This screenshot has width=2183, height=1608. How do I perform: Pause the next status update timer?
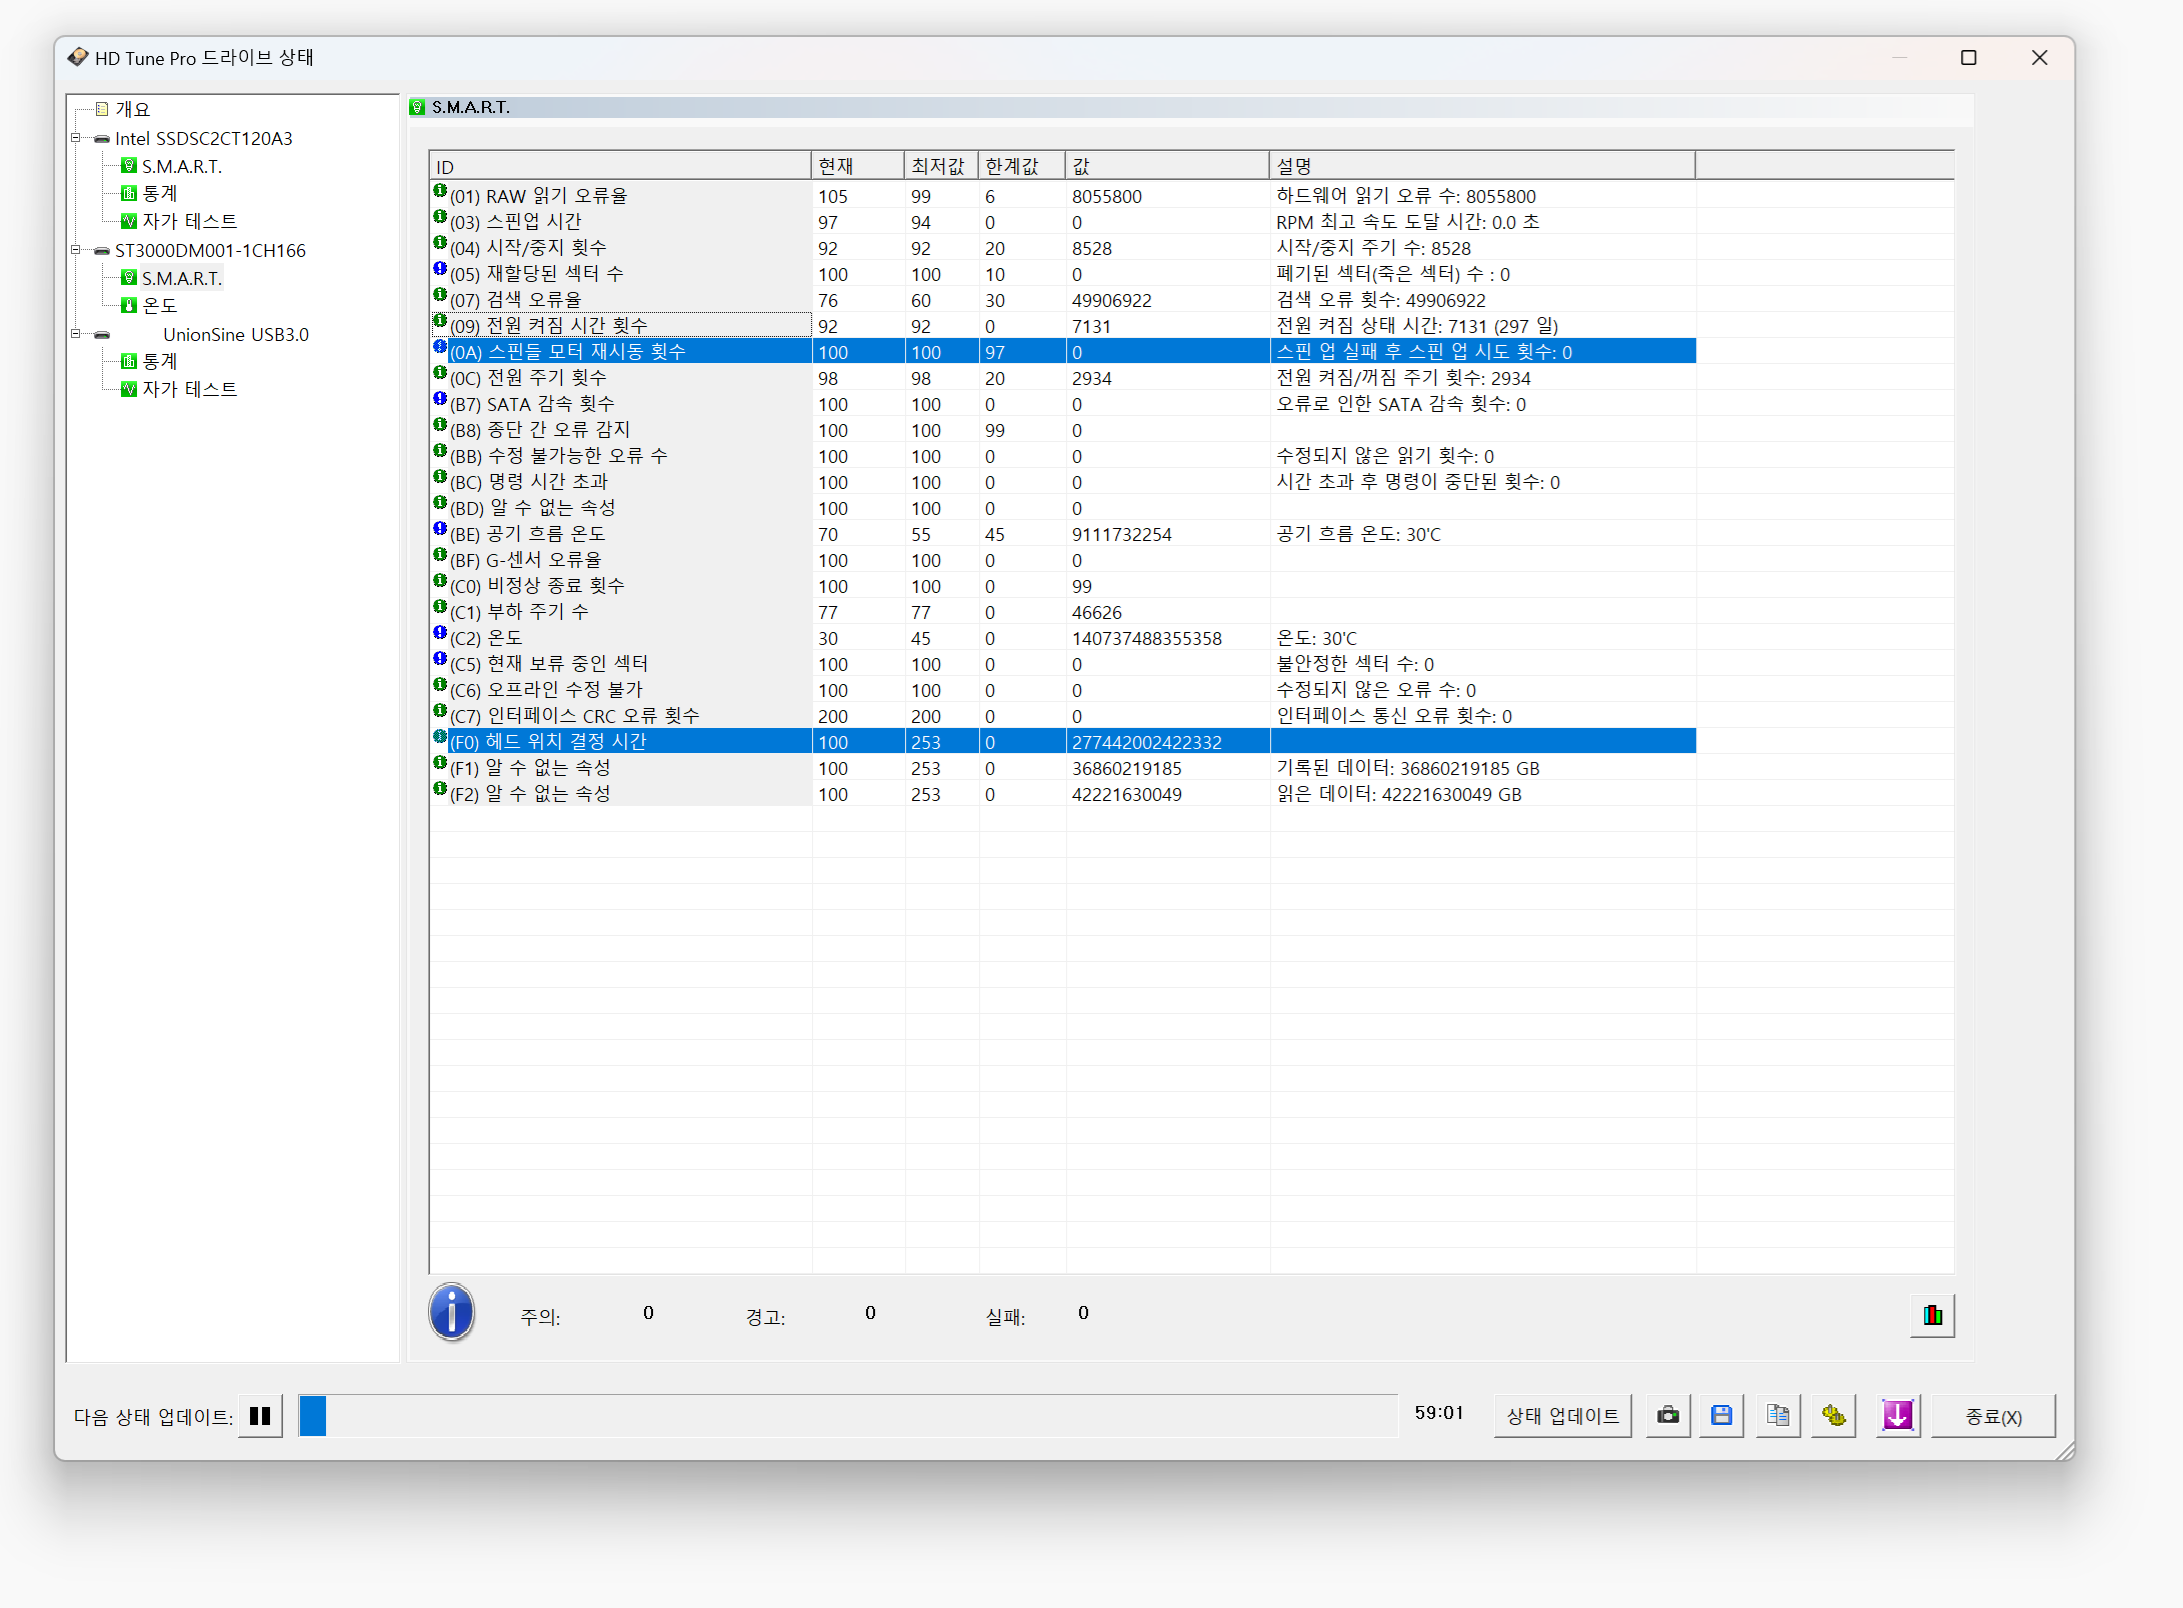click(260, 1416)
